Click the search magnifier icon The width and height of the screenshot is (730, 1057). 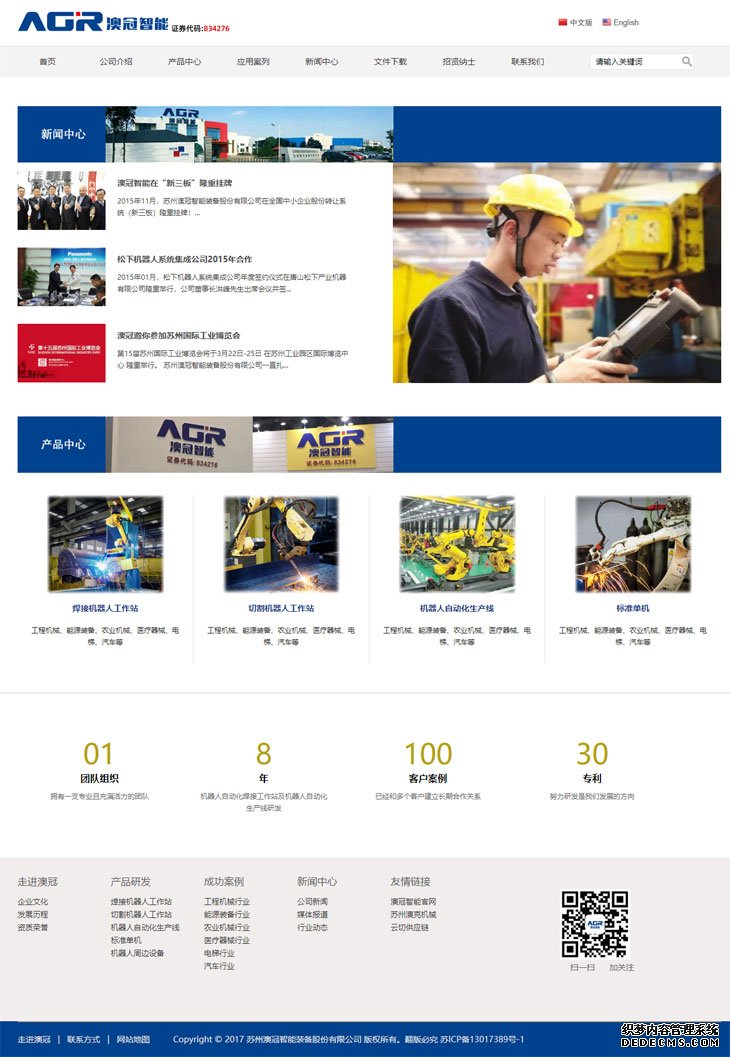(686, 62)
